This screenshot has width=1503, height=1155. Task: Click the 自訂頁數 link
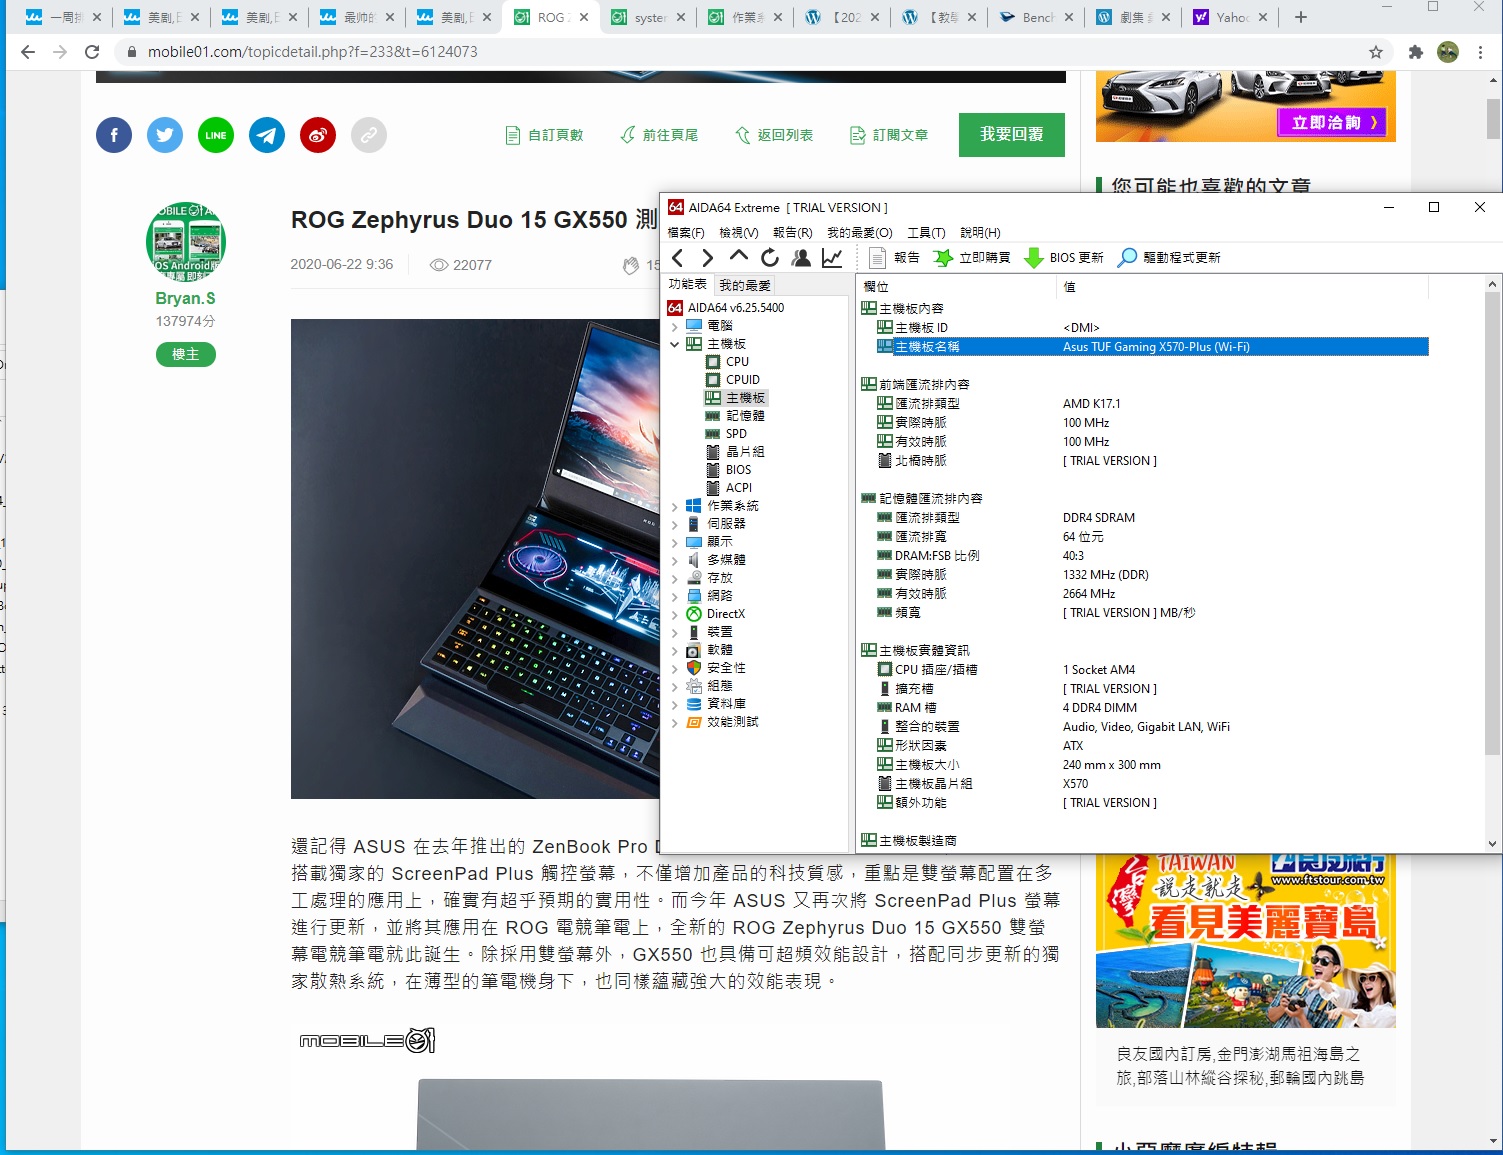coord(544,135)
